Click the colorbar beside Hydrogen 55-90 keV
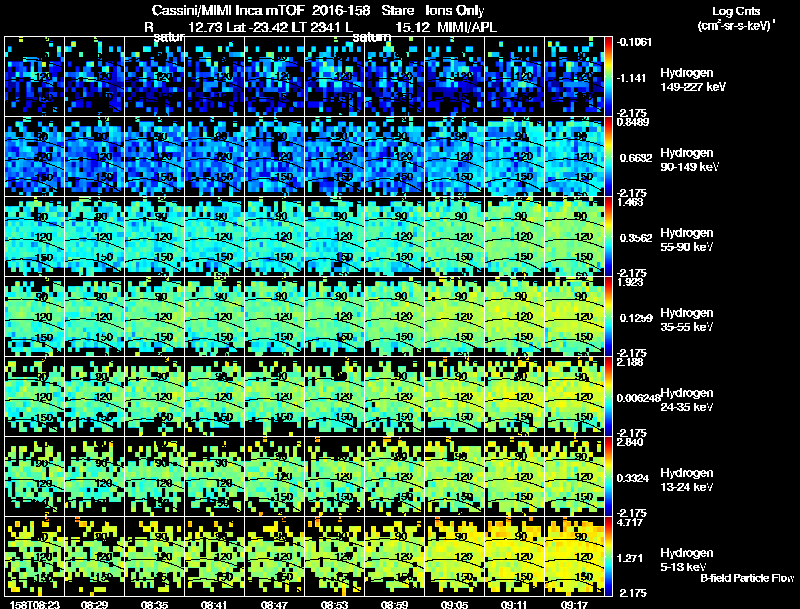 click(608, 237)
